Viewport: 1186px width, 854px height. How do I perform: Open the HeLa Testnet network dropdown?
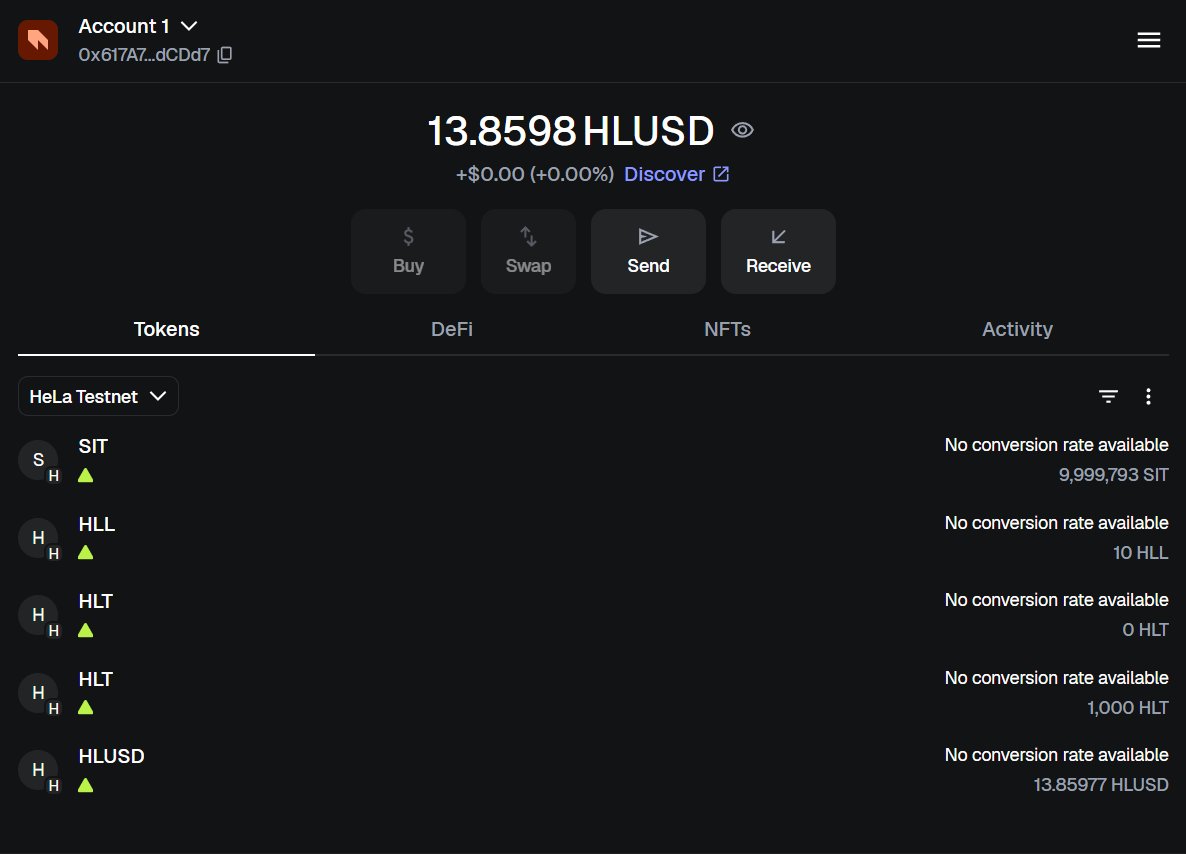98,396
